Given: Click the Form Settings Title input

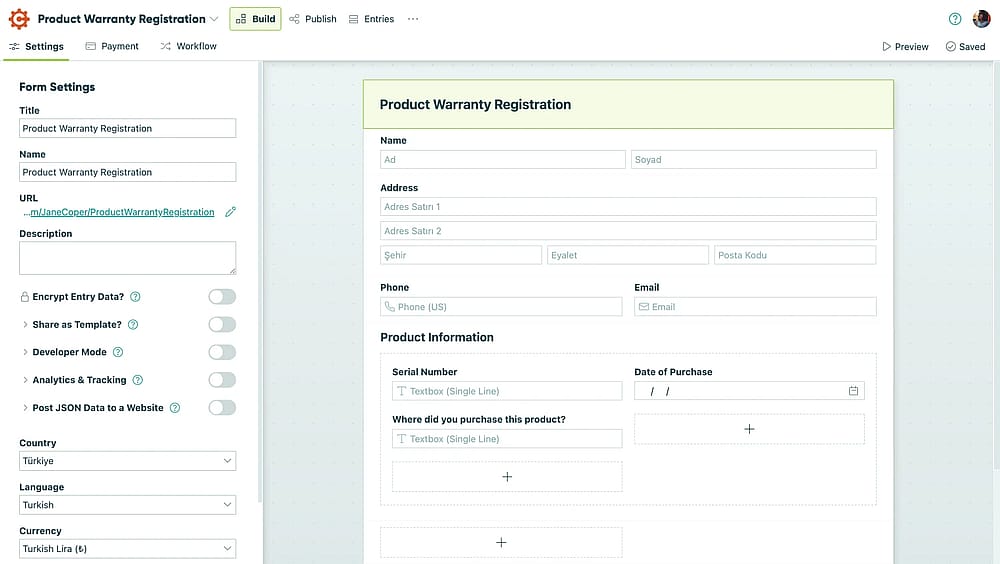Looking at the screenshot, I should 128,128.
